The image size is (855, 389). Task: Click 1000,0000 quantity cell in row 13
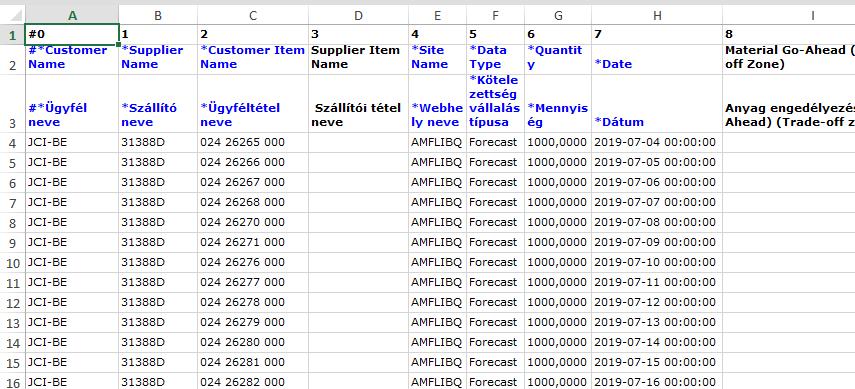558,322
